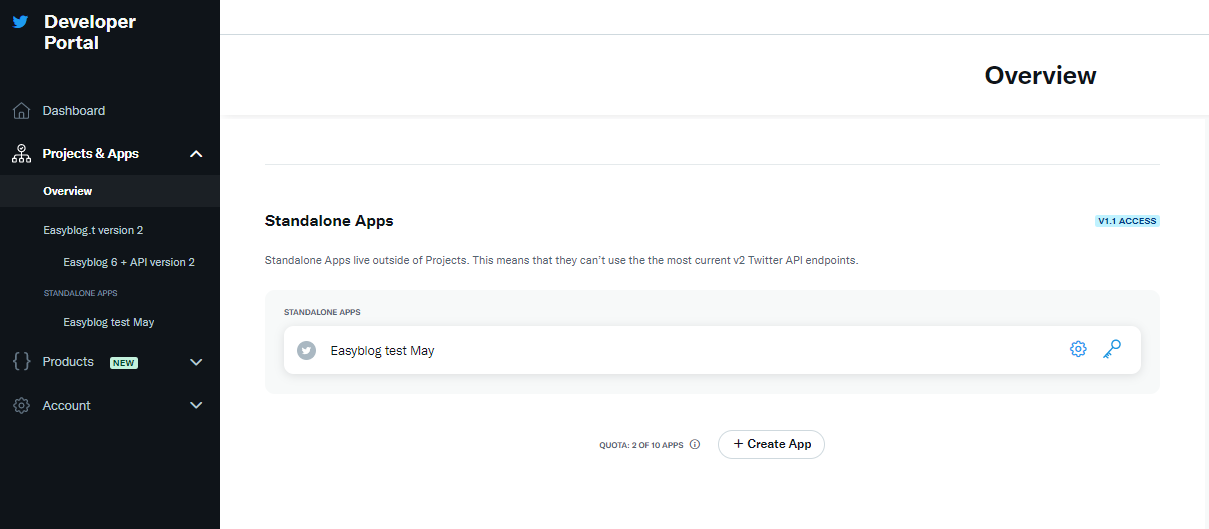Click the NEW badge beside Products
1209x529 pixels.
tap(124, 363)
